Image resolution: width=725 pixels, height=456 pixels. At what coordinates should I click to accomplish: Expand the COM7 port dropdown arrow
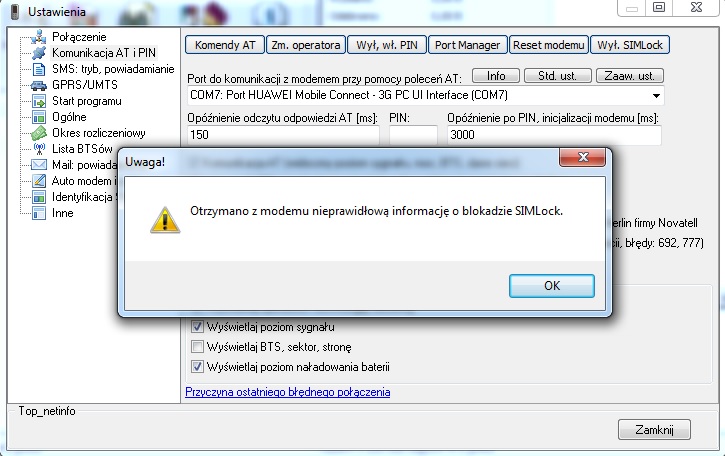tap(656, 95)
